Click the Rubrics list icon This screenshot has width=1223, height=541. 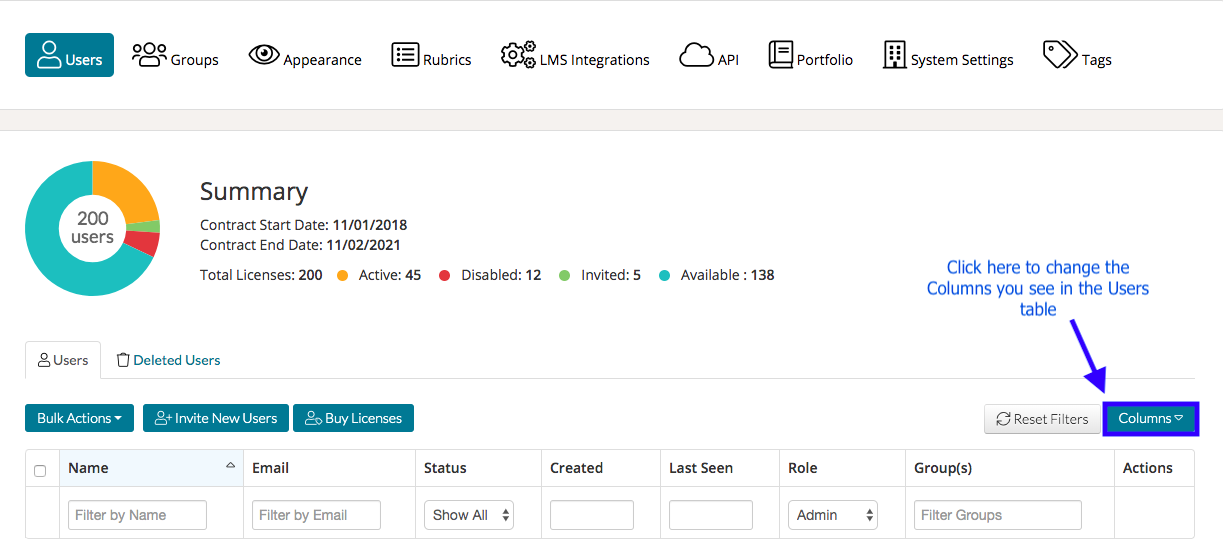[x=405, y=55]
